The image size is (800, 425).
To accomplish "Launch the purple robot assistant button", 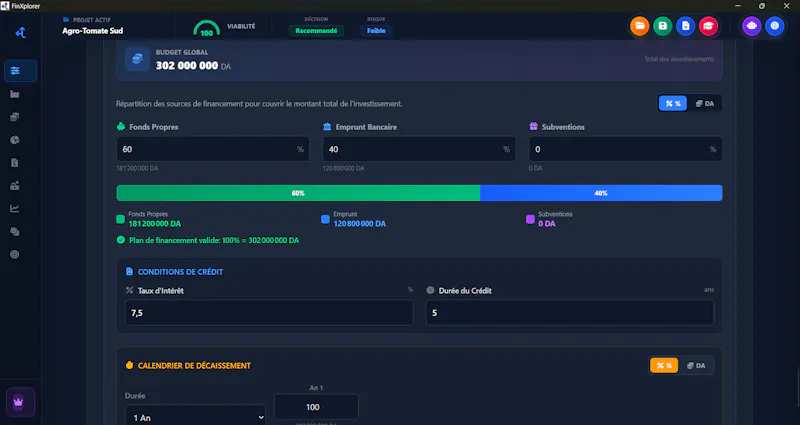I will pyautogui.click(x=752, y=26).
